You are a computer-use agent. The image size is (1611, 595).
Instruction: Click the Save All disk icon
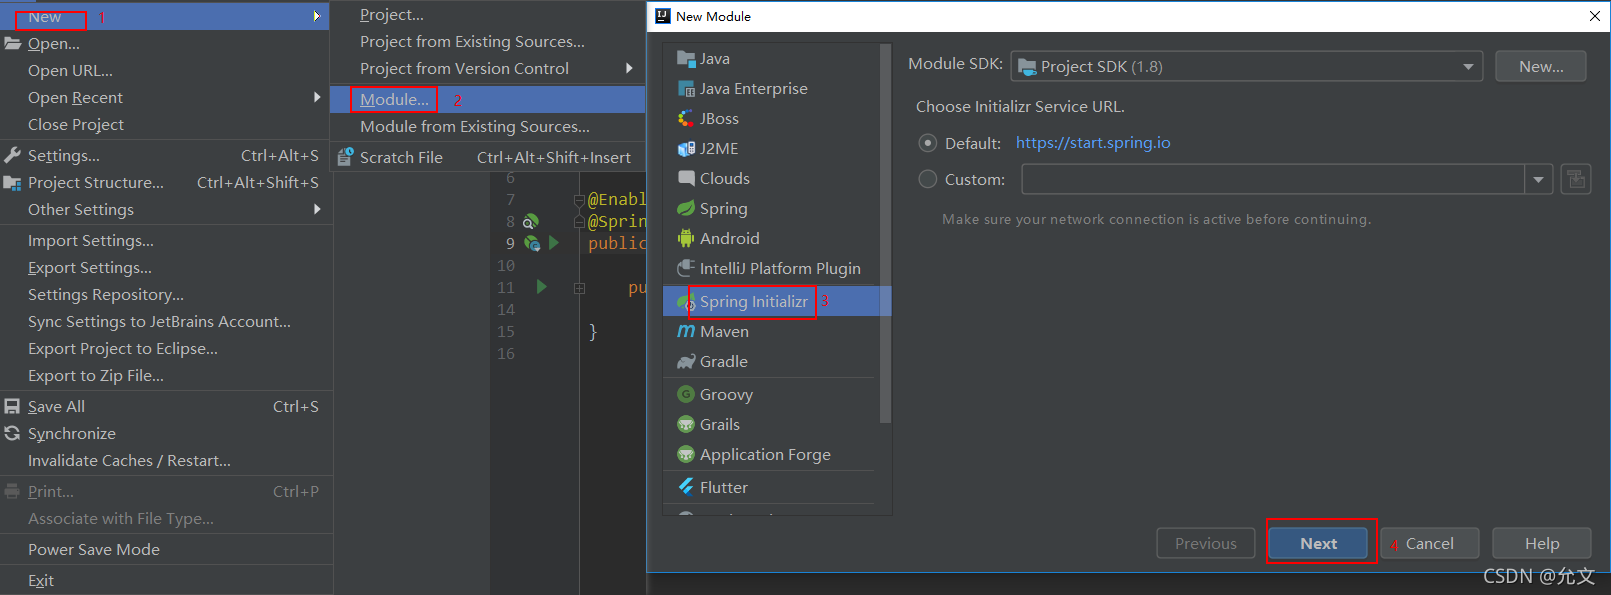[13, 407]
